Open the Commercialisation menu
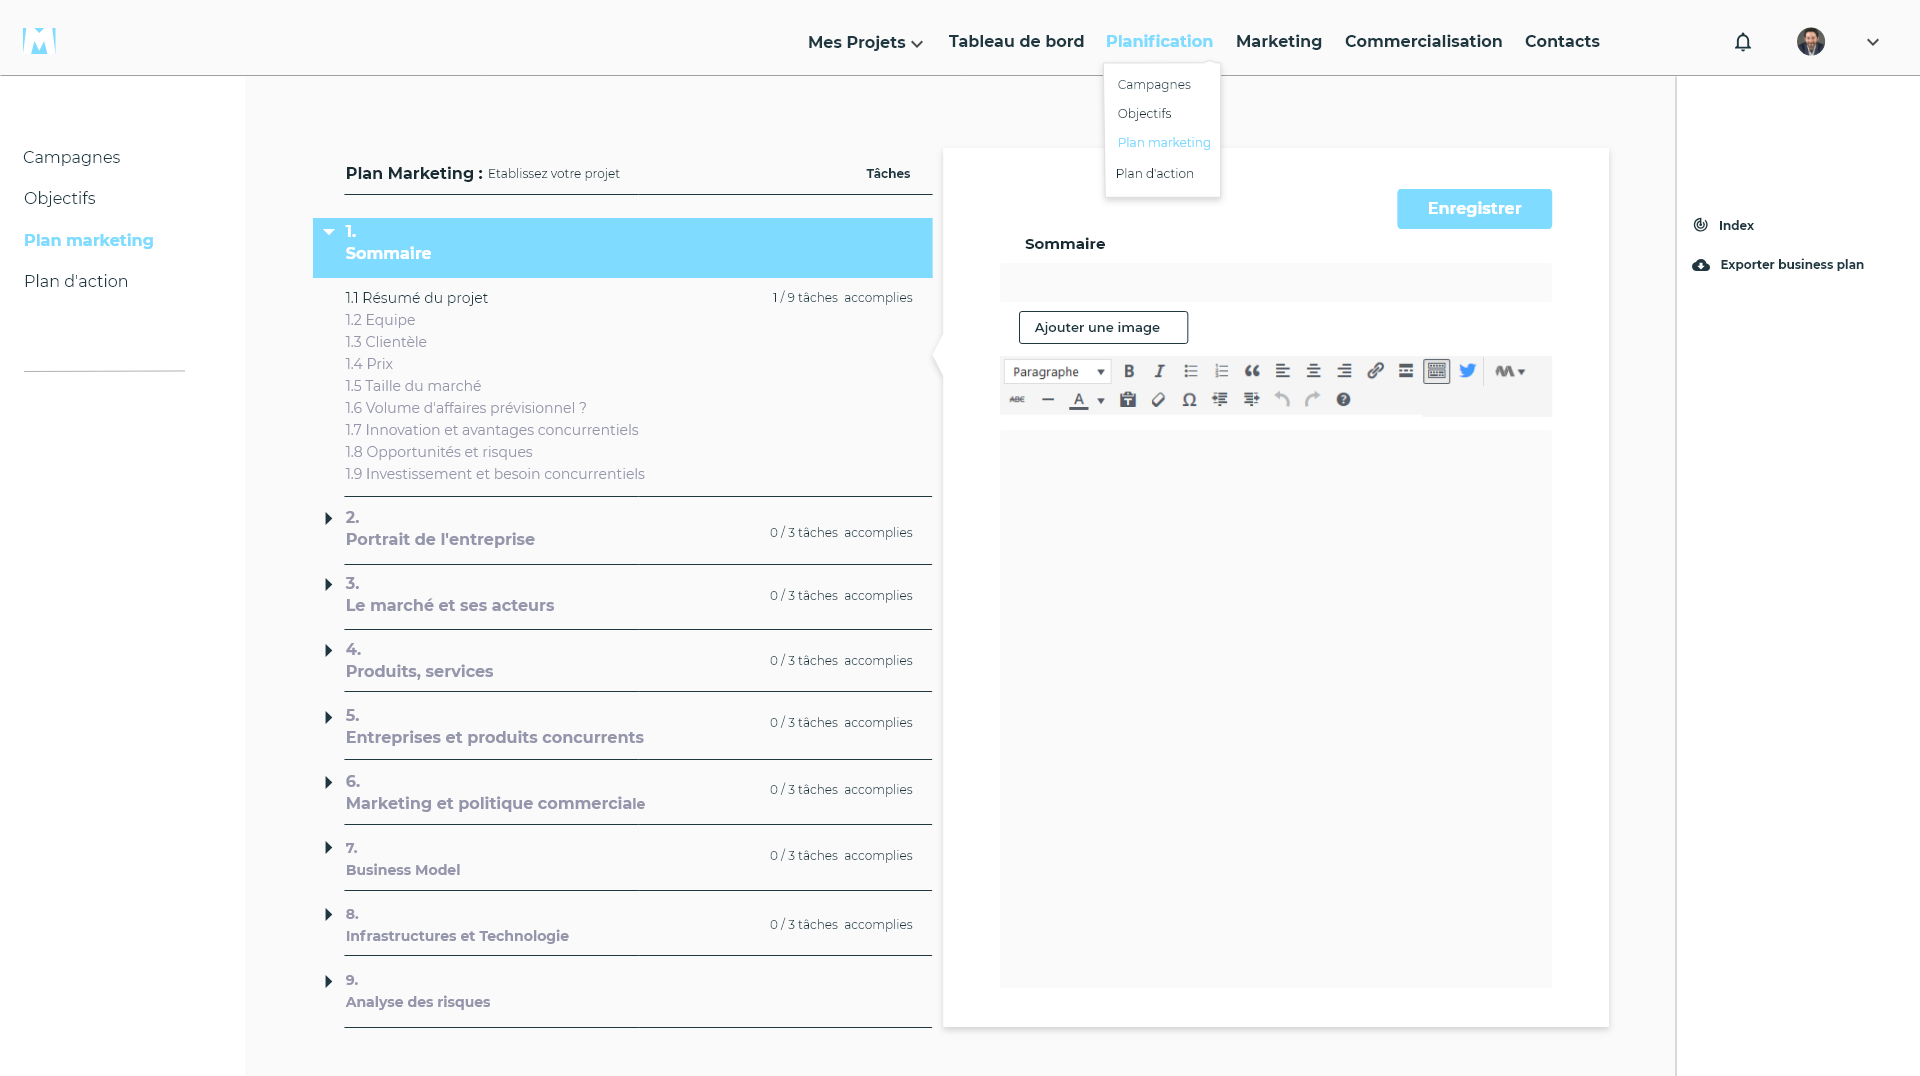 [1423, 41]
